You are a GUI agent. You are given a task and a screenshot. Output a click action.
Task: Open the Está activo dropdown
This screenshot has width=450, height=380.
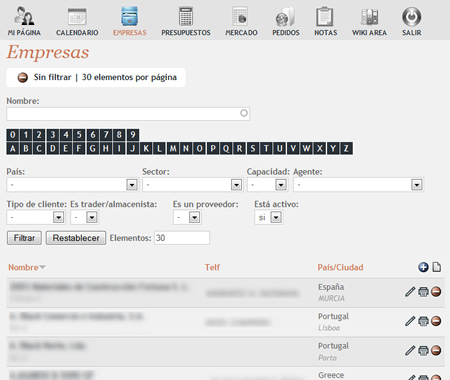coord(276,217)
